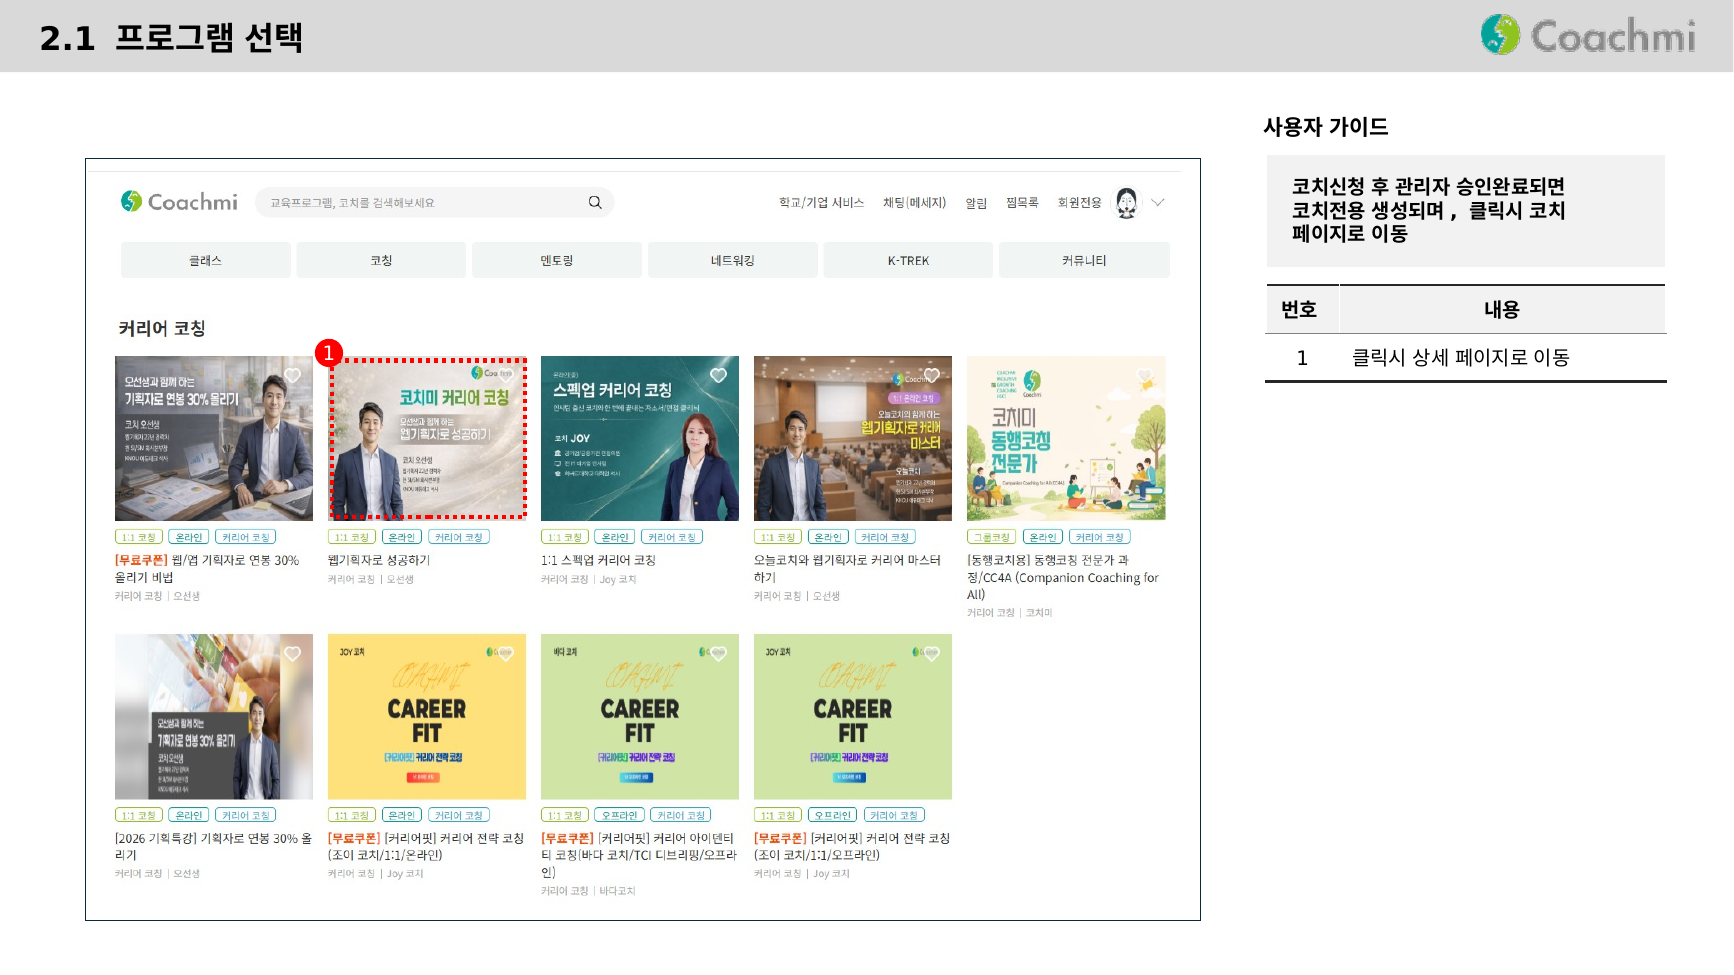Open the 웹기획자로 커리어 마스터 lecture-hall thumbnail
Image resolution: width=1734 pixels, height=975 pixels.
click(x=853, y=438)
